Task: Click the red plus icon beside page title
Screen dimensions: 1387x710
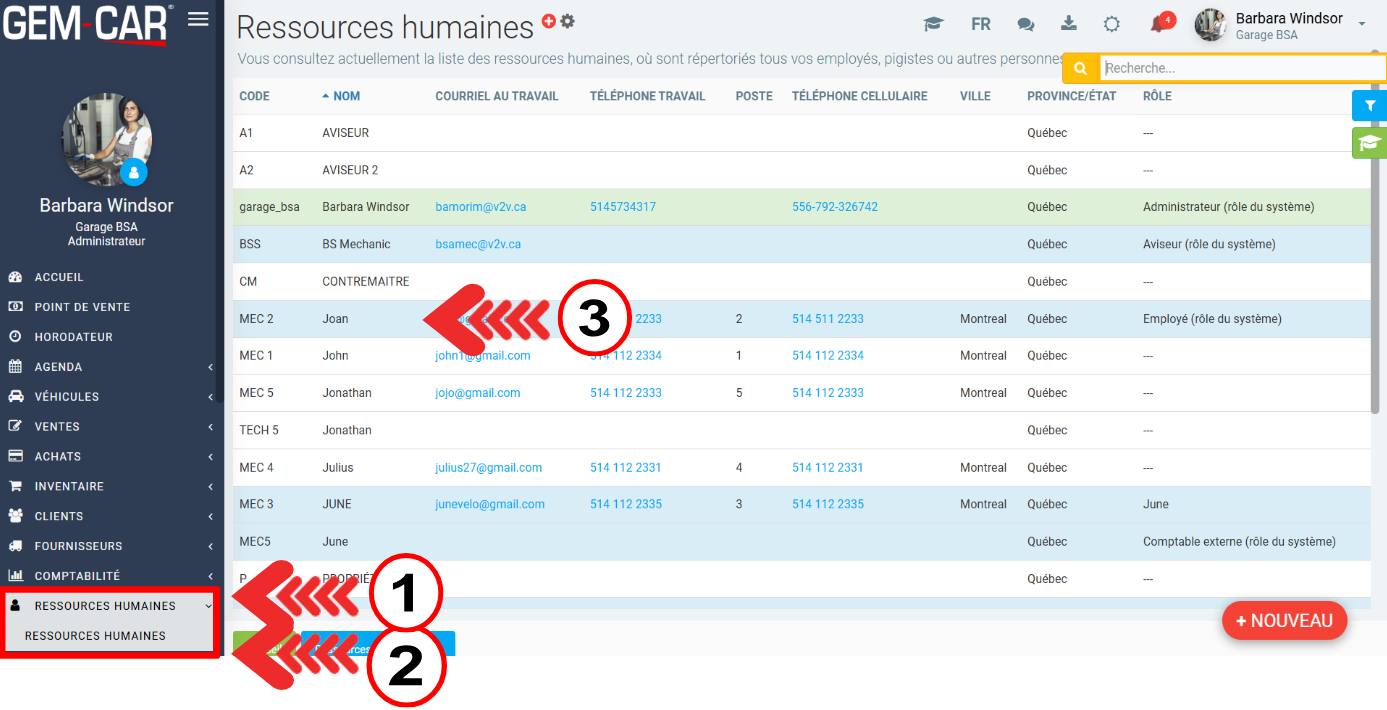Action: click(x=548, y=20)
